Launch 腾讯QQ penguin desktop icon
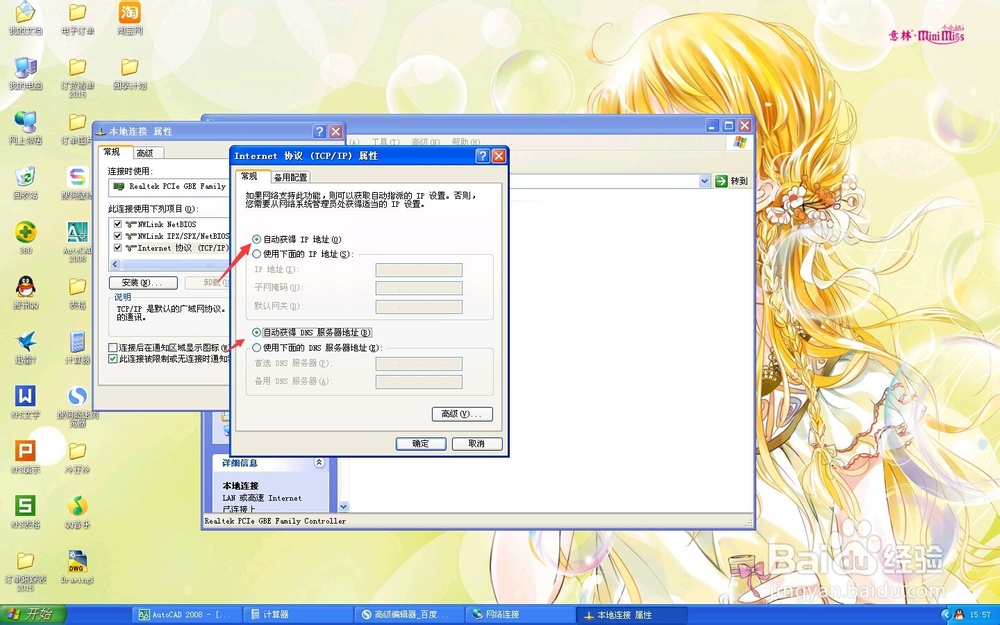 tap(25, 292)
